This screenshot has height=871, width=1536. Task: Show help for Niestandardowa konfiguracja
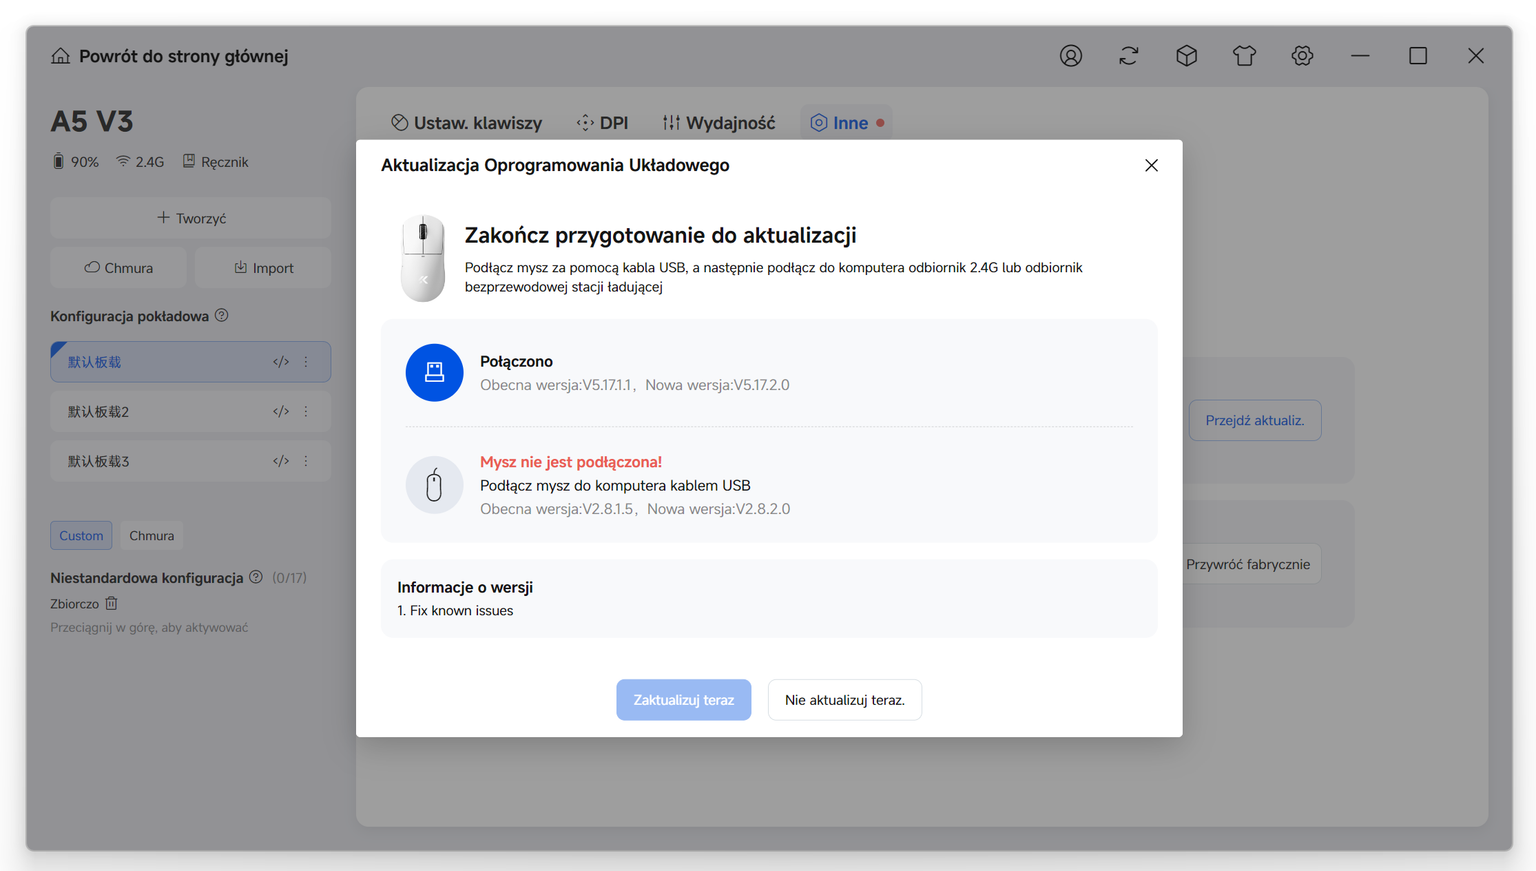(256, 577)
